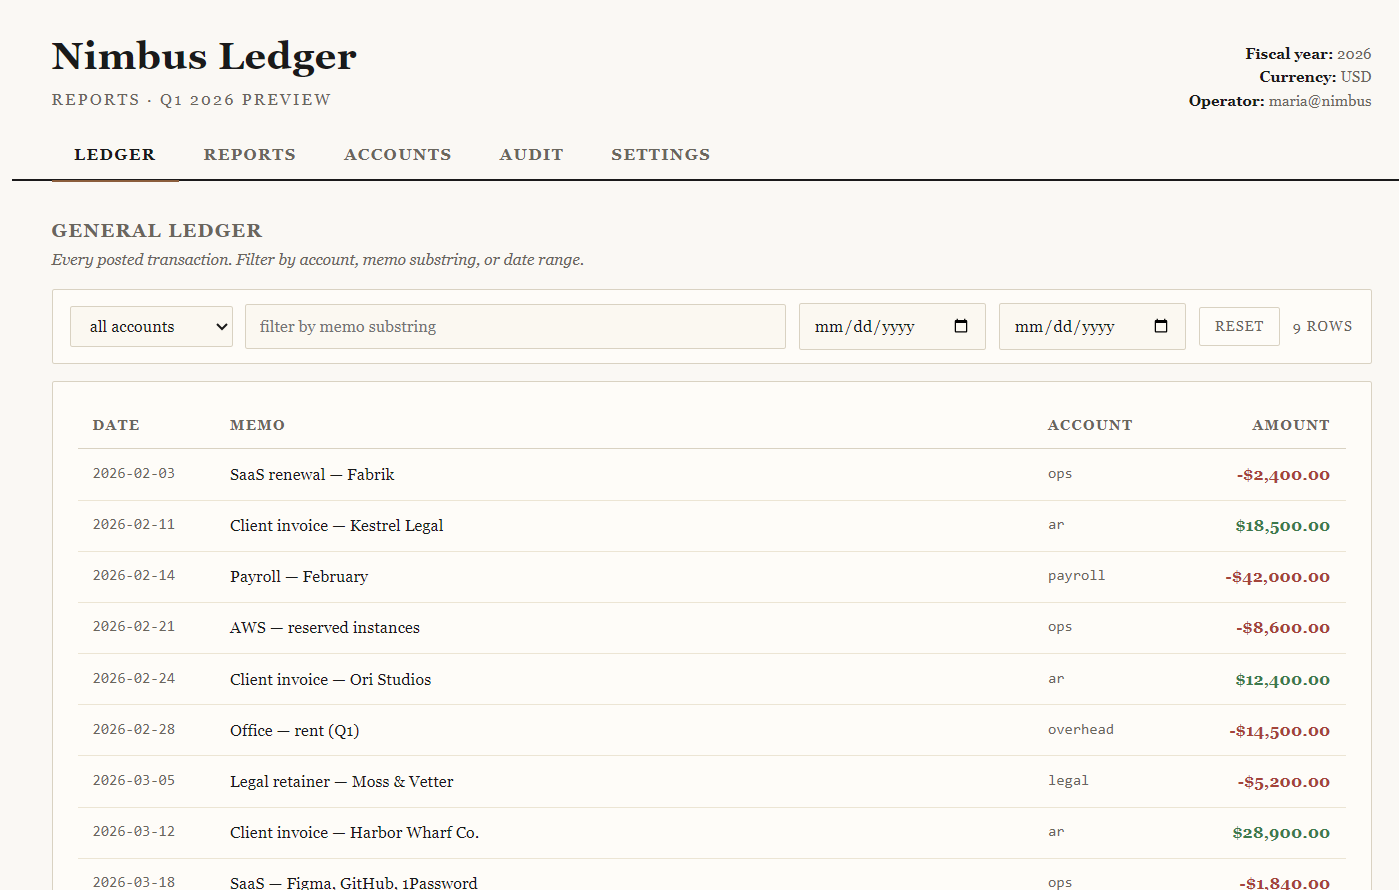Viewport: 1399px width, 890px height.
Task: Switch to the Ledger tab
Action: pos(115,155)
